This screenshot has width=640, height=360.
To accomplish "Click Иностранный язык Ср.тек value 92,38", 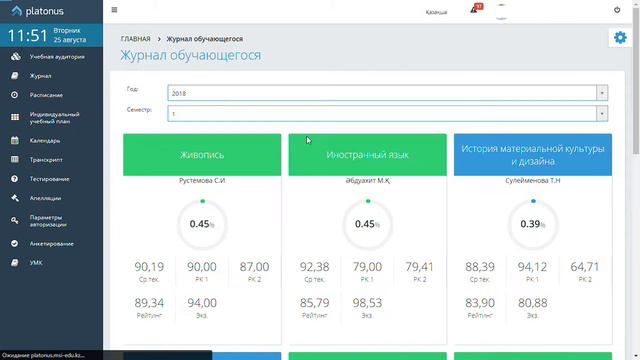I will pyautogui.click(x=314, y=267).
